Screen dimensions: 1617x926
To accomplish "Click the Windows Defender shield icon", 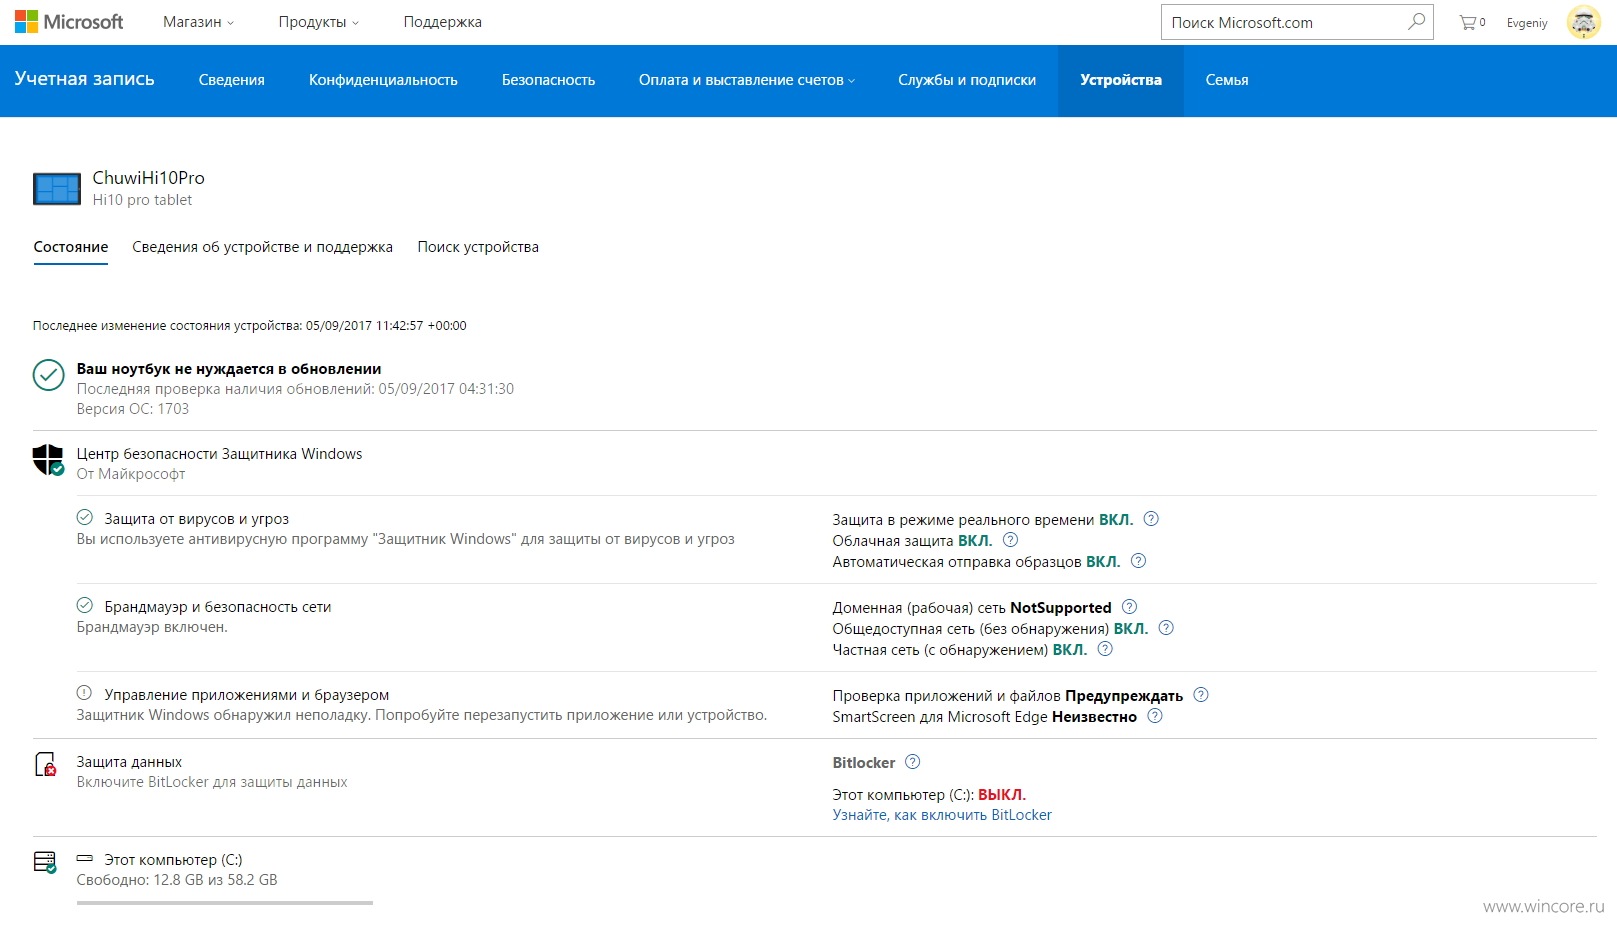I will [x=48, y=460].
